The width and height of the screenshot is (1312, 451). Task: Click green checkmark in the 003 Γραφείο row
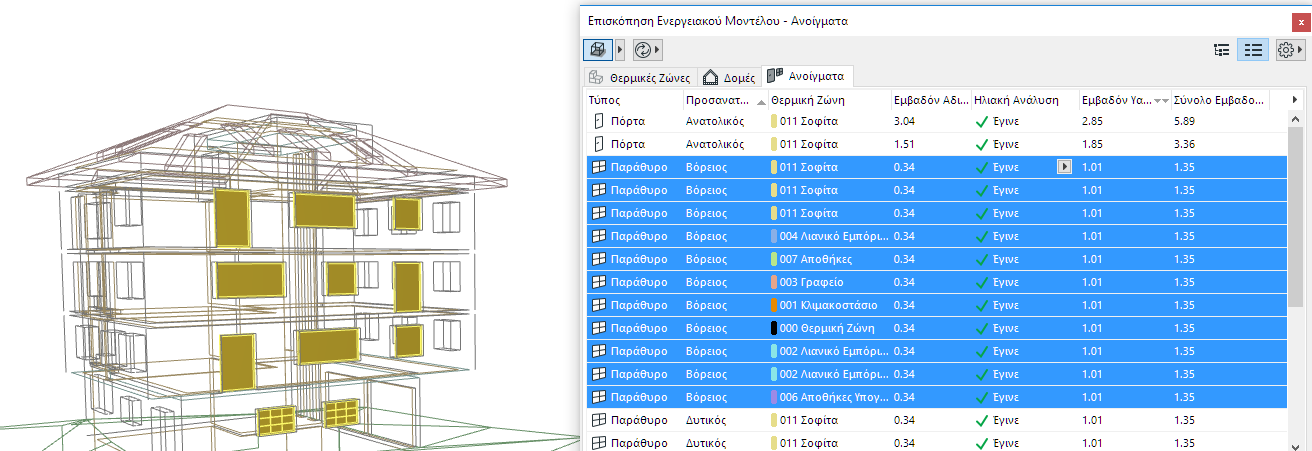981,282
